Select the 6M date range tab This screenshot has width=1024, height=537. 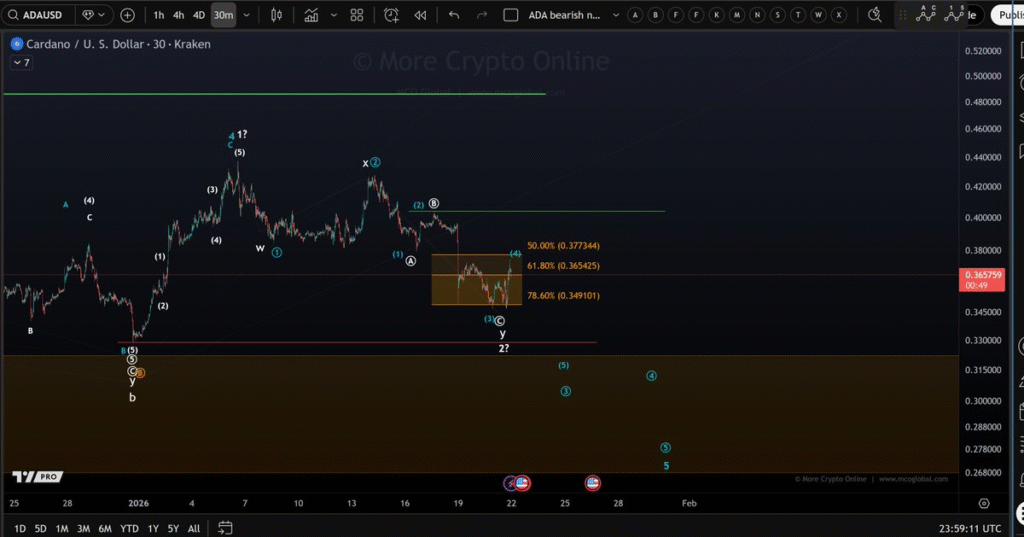pos(104,528)
